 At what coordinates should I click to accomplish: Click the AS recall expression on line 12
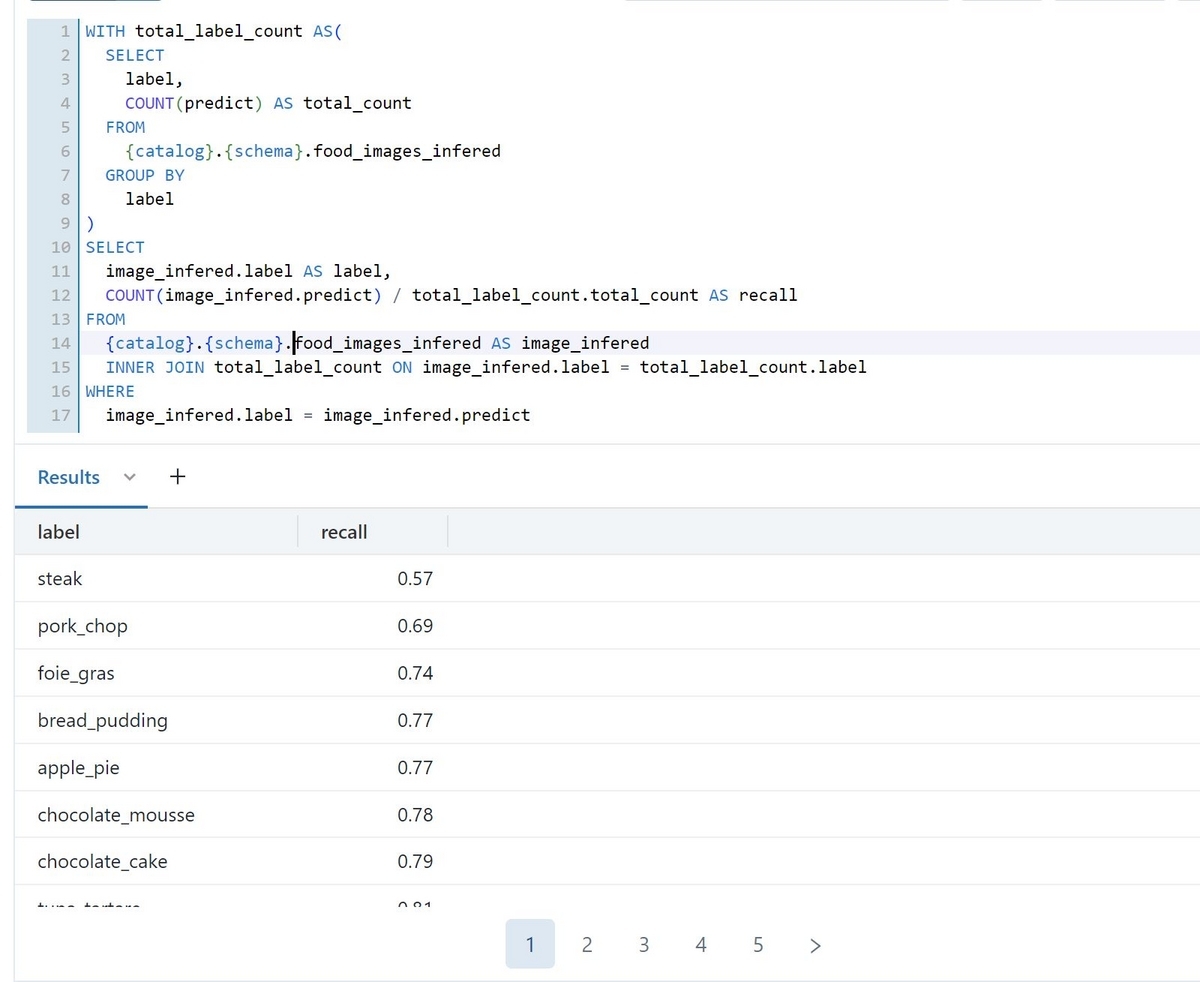[x=753, y=295]
